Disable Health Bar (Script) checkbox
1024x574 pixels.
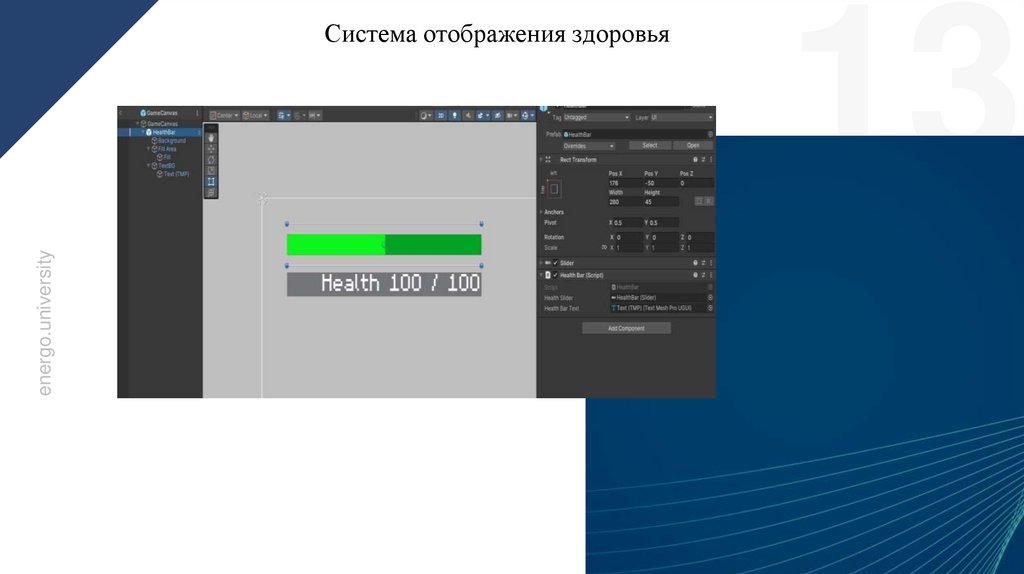[x=555, y=275]
